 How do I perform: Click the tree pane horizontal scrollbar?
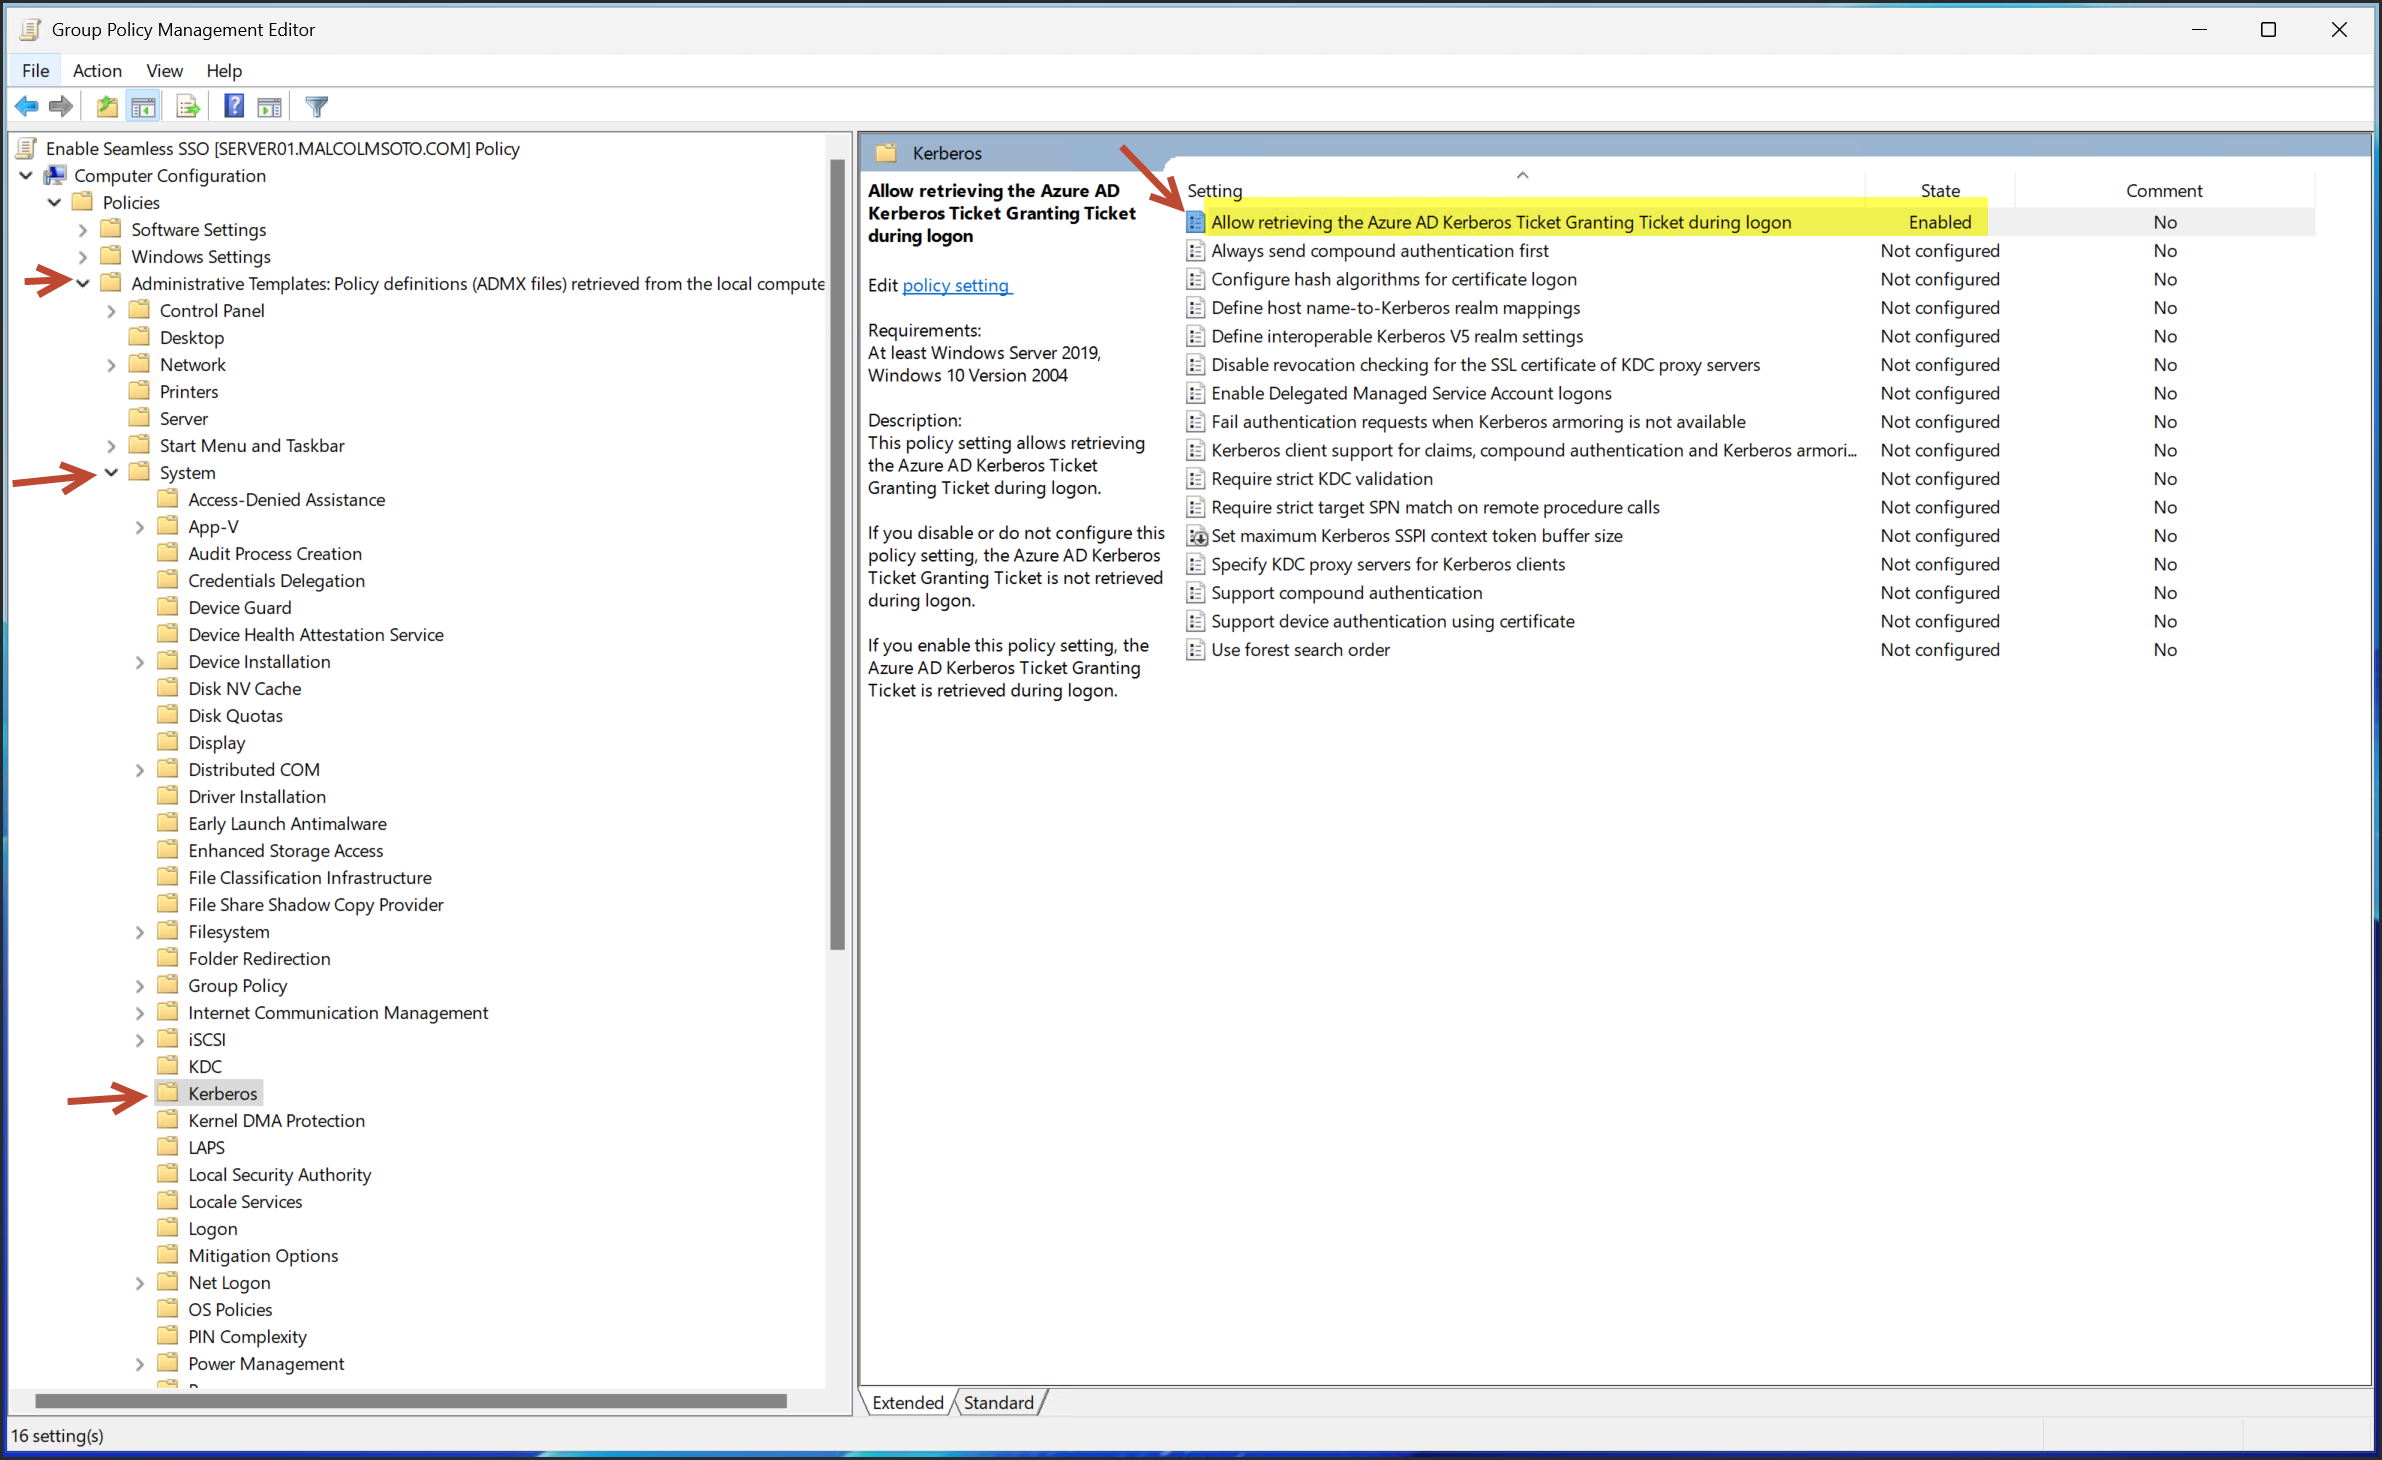pos(410,1401)
